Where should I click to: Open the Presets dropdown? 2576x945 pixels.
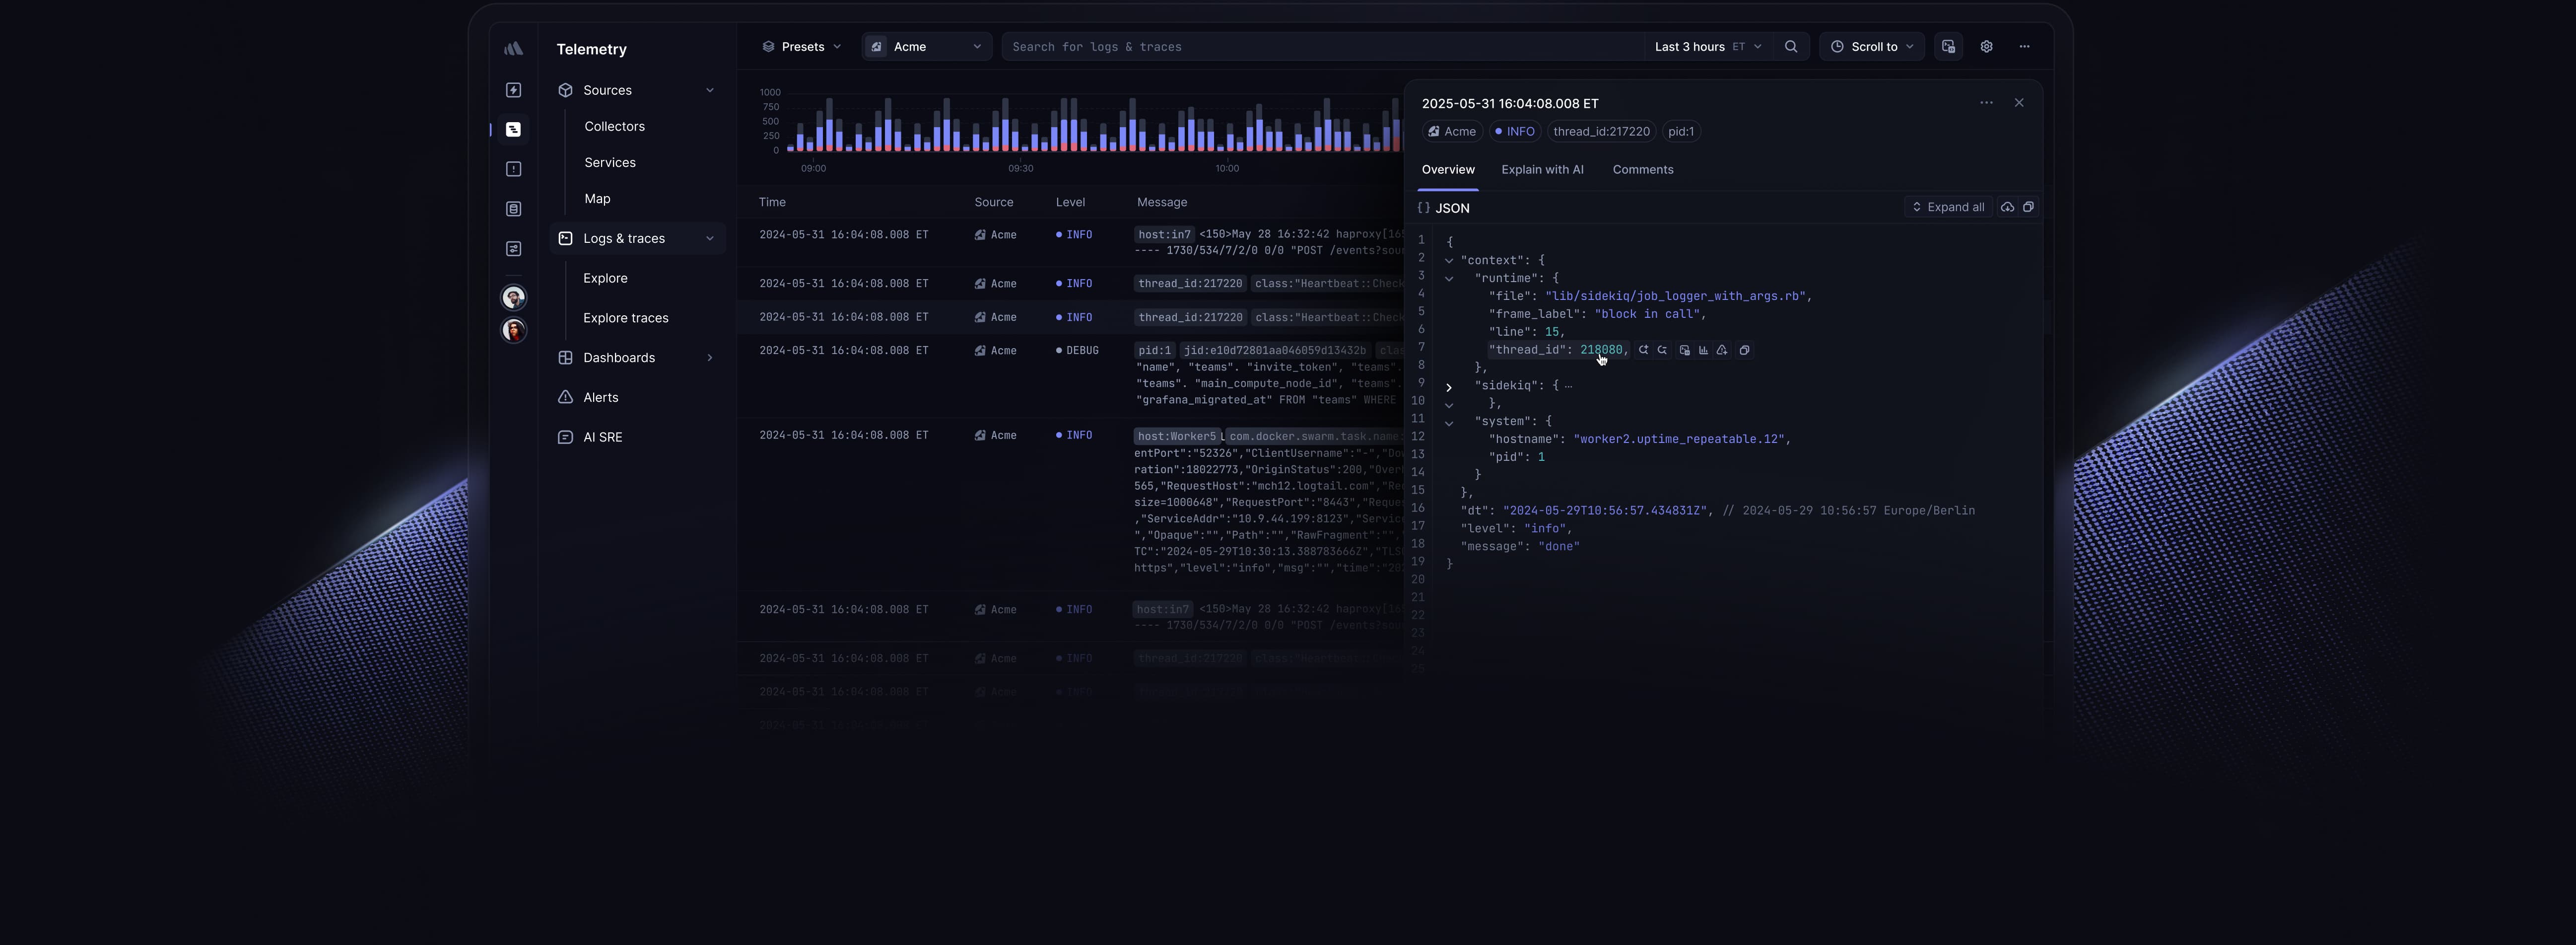pyautogui.click(x=802, y=47)
